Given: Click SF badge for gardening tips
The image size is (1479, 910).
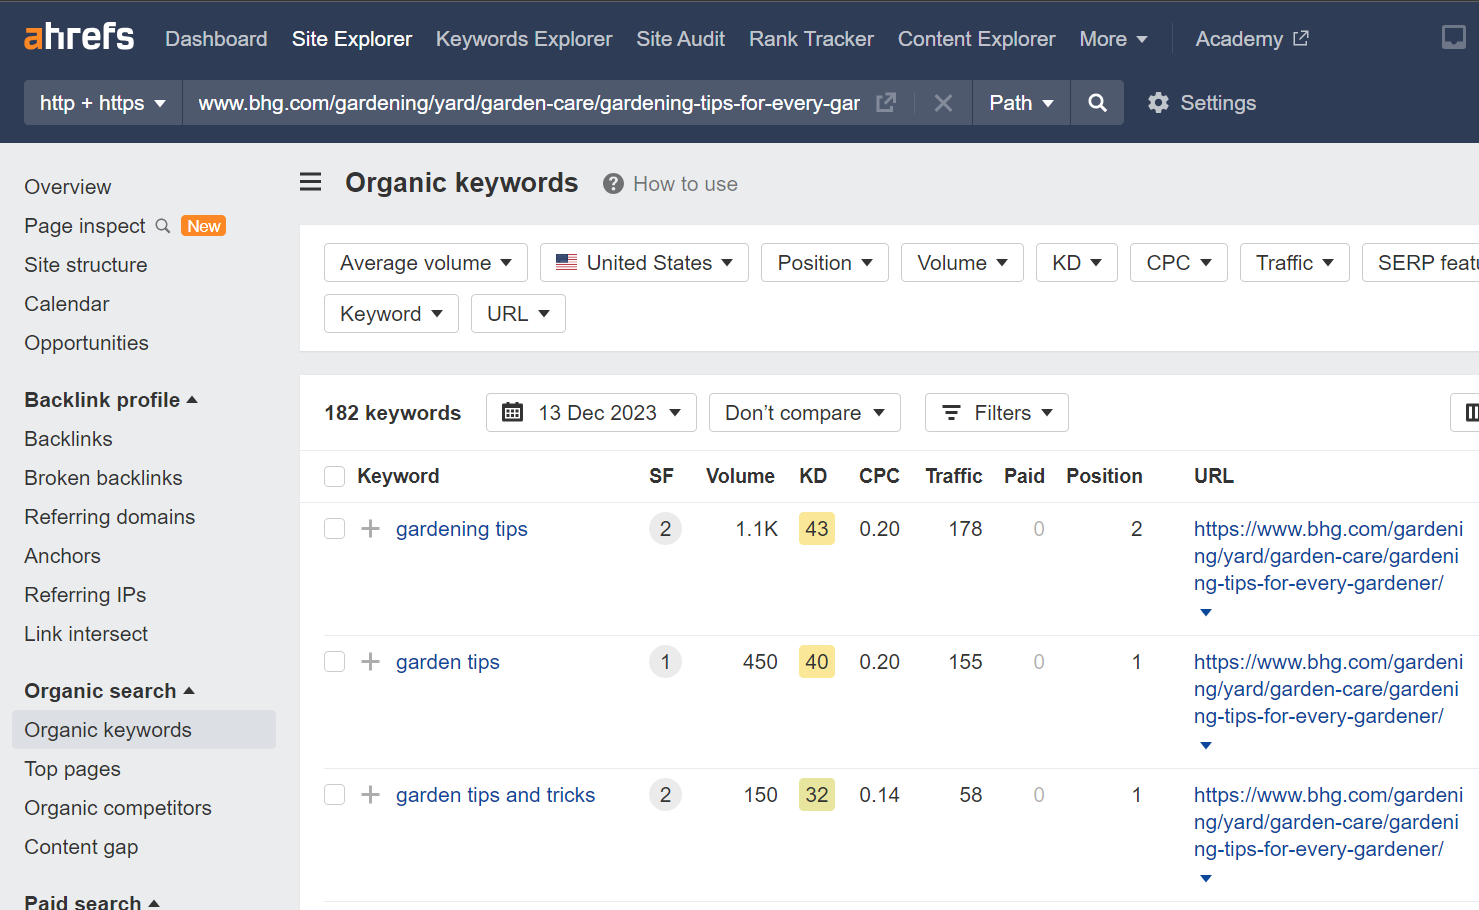Looking at the screenshot, I should tap(665, 529).
